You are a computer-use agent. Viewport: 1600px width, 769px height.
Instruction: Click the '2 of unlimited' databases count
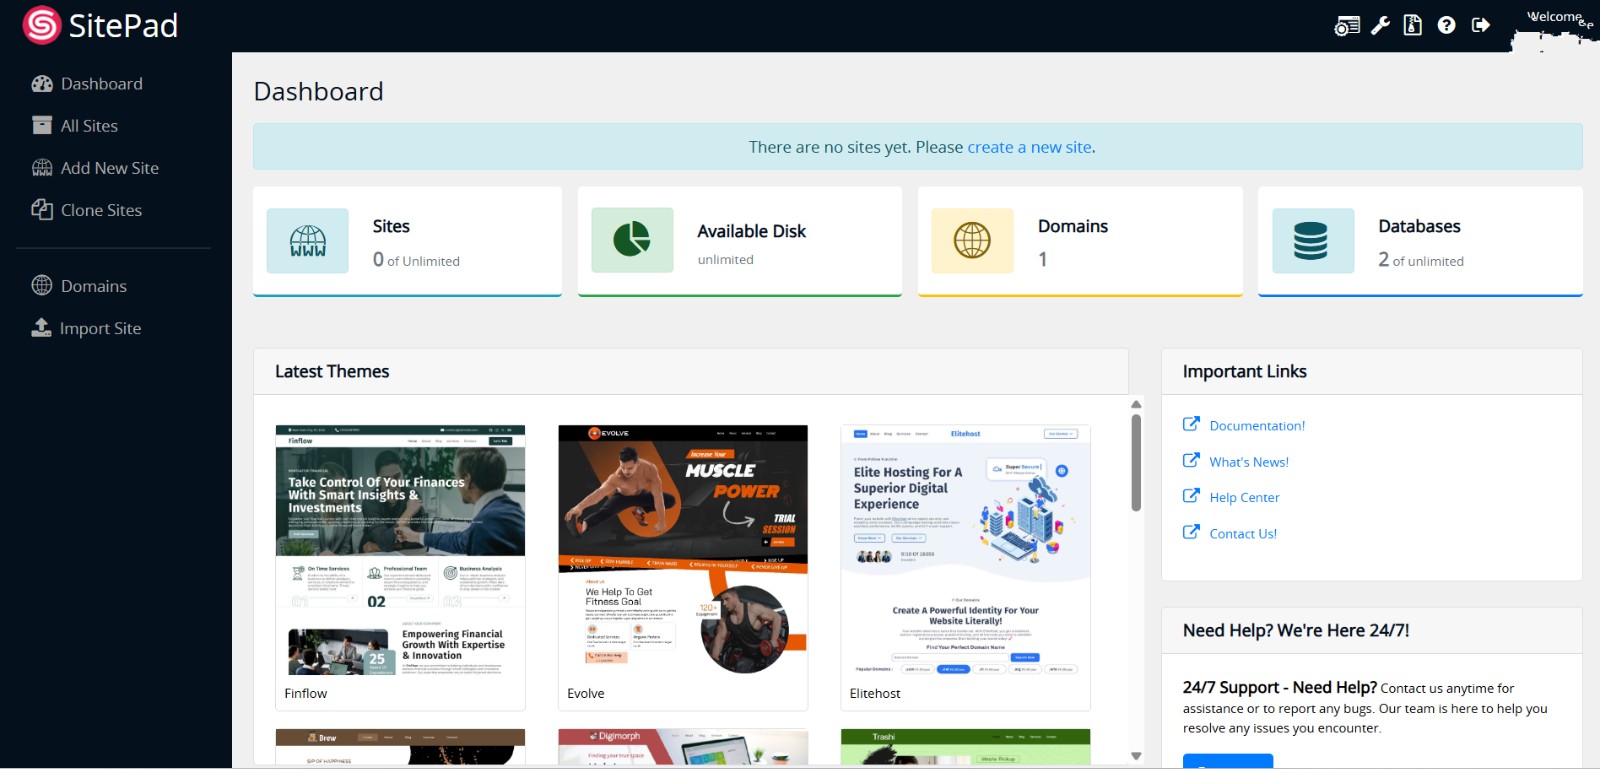1421,260
